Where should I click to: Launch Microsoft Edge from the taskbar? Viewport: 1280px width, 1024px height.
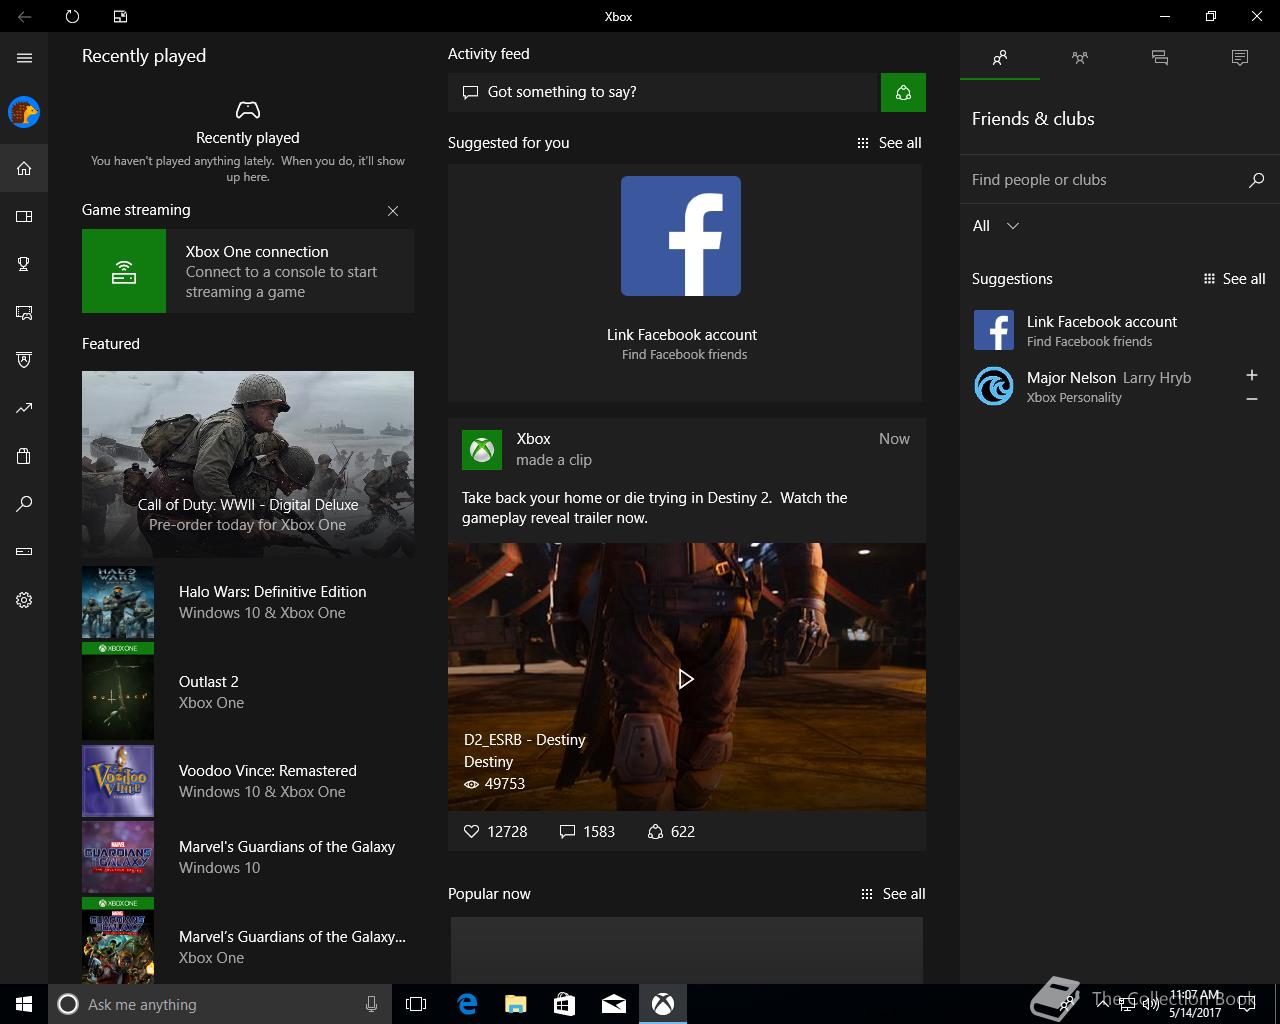[466, 1004]
